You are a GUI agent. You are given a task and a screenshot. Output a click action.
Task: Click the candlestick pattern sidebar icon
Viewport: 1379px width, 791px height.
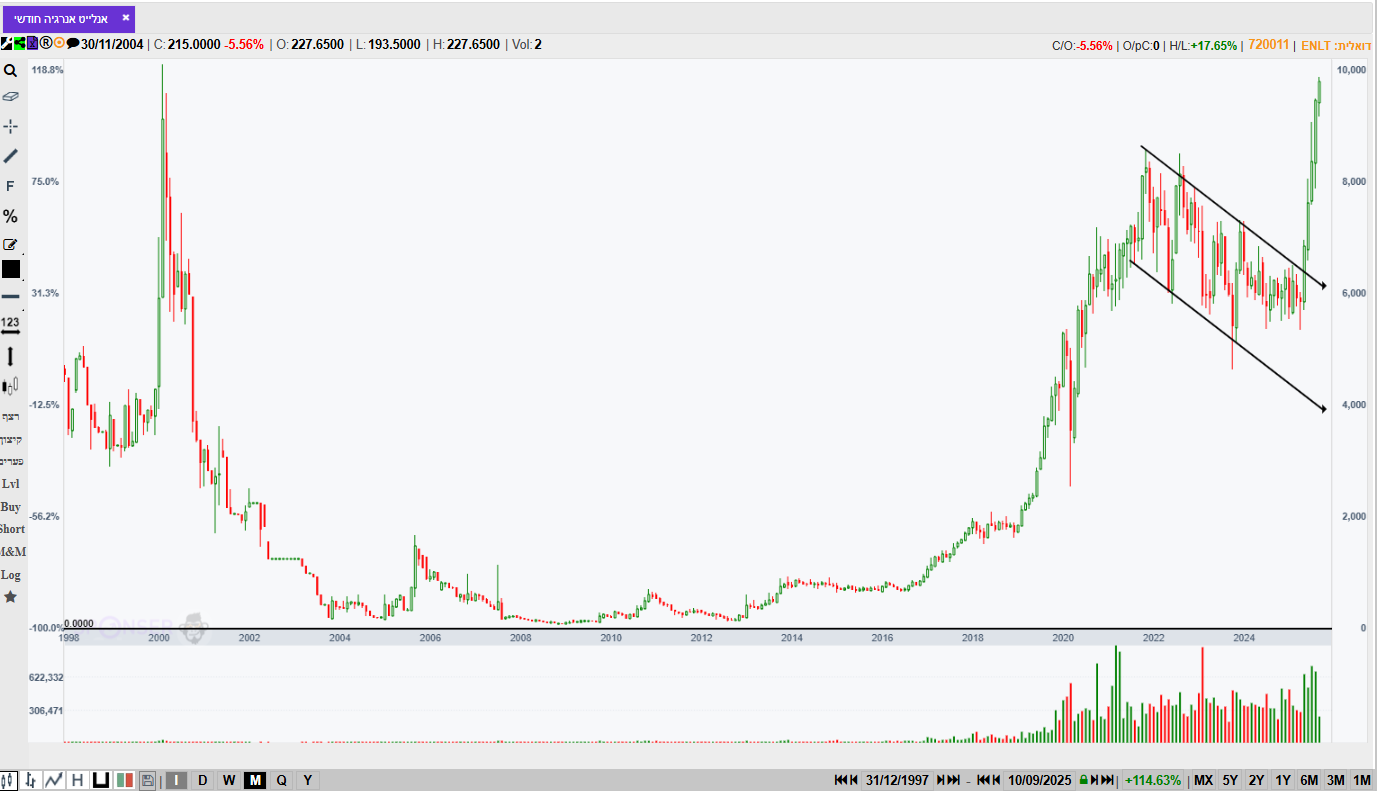pyautogui.click(x=10, y=386)
